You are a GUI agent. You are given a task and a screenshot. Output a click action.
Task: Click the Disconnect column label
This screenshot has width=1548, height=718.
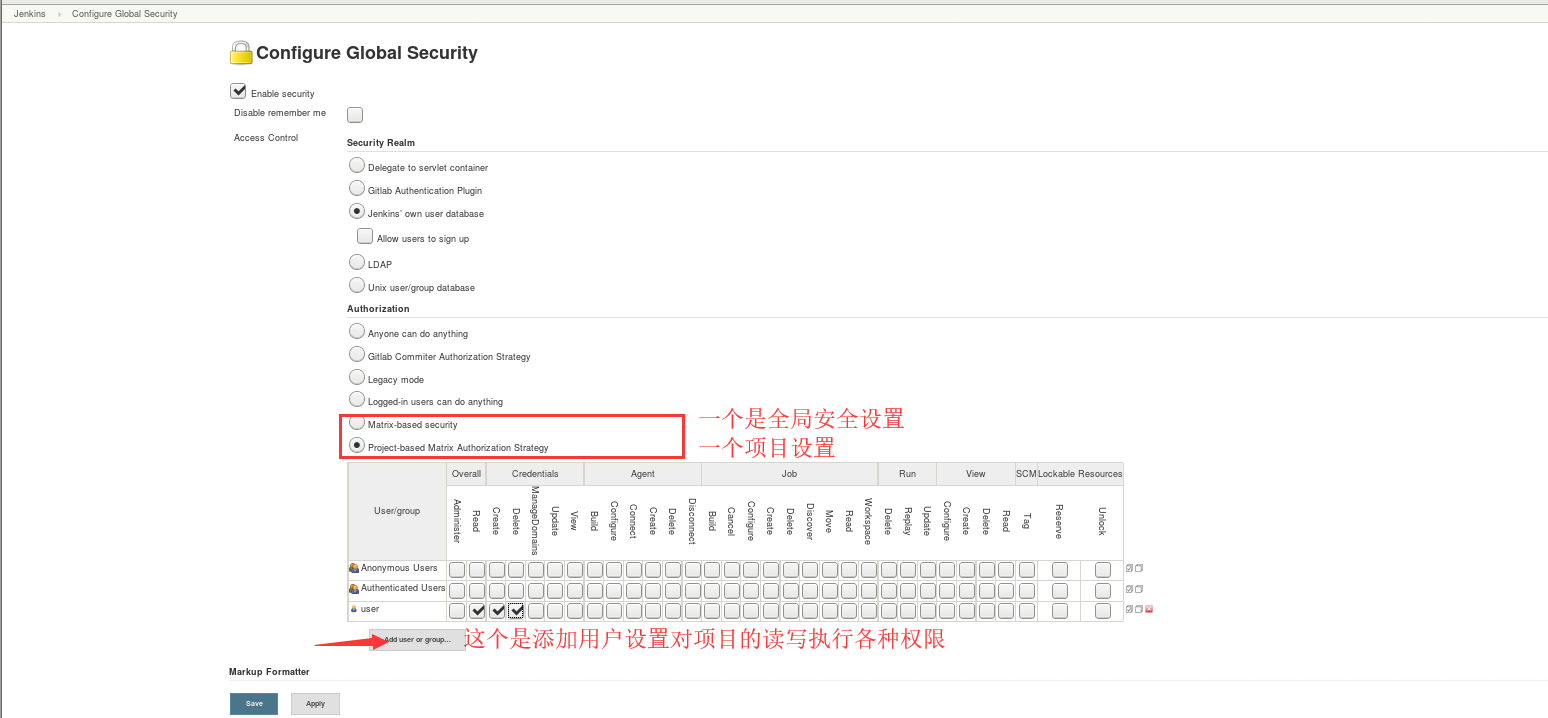pyautogui.click(x=692, y=521)
